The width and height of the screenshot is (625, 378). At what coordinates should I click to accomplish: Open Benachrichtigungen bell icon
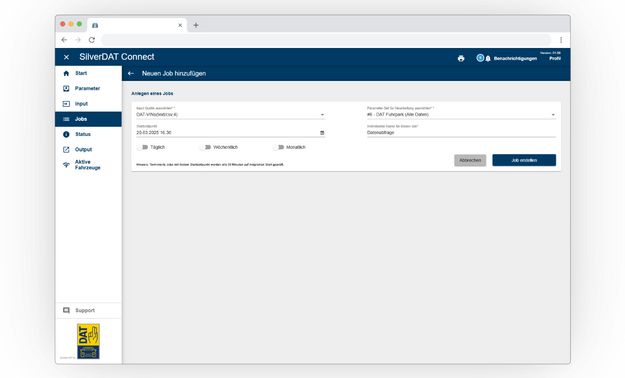tap(488, 59)
